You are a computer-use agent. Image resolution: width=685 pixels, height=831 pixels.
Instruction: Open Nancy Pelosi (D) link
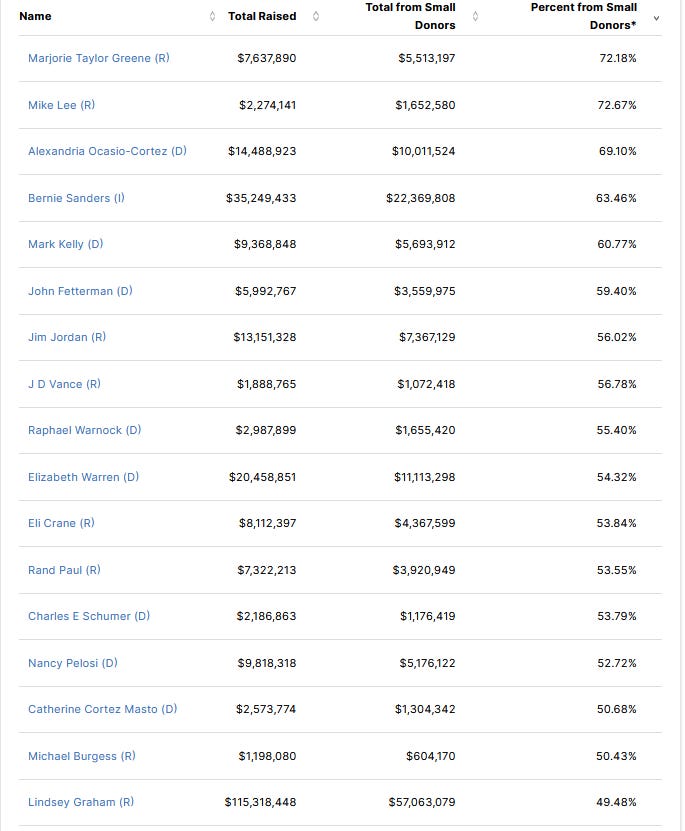(x=73, y=663)
